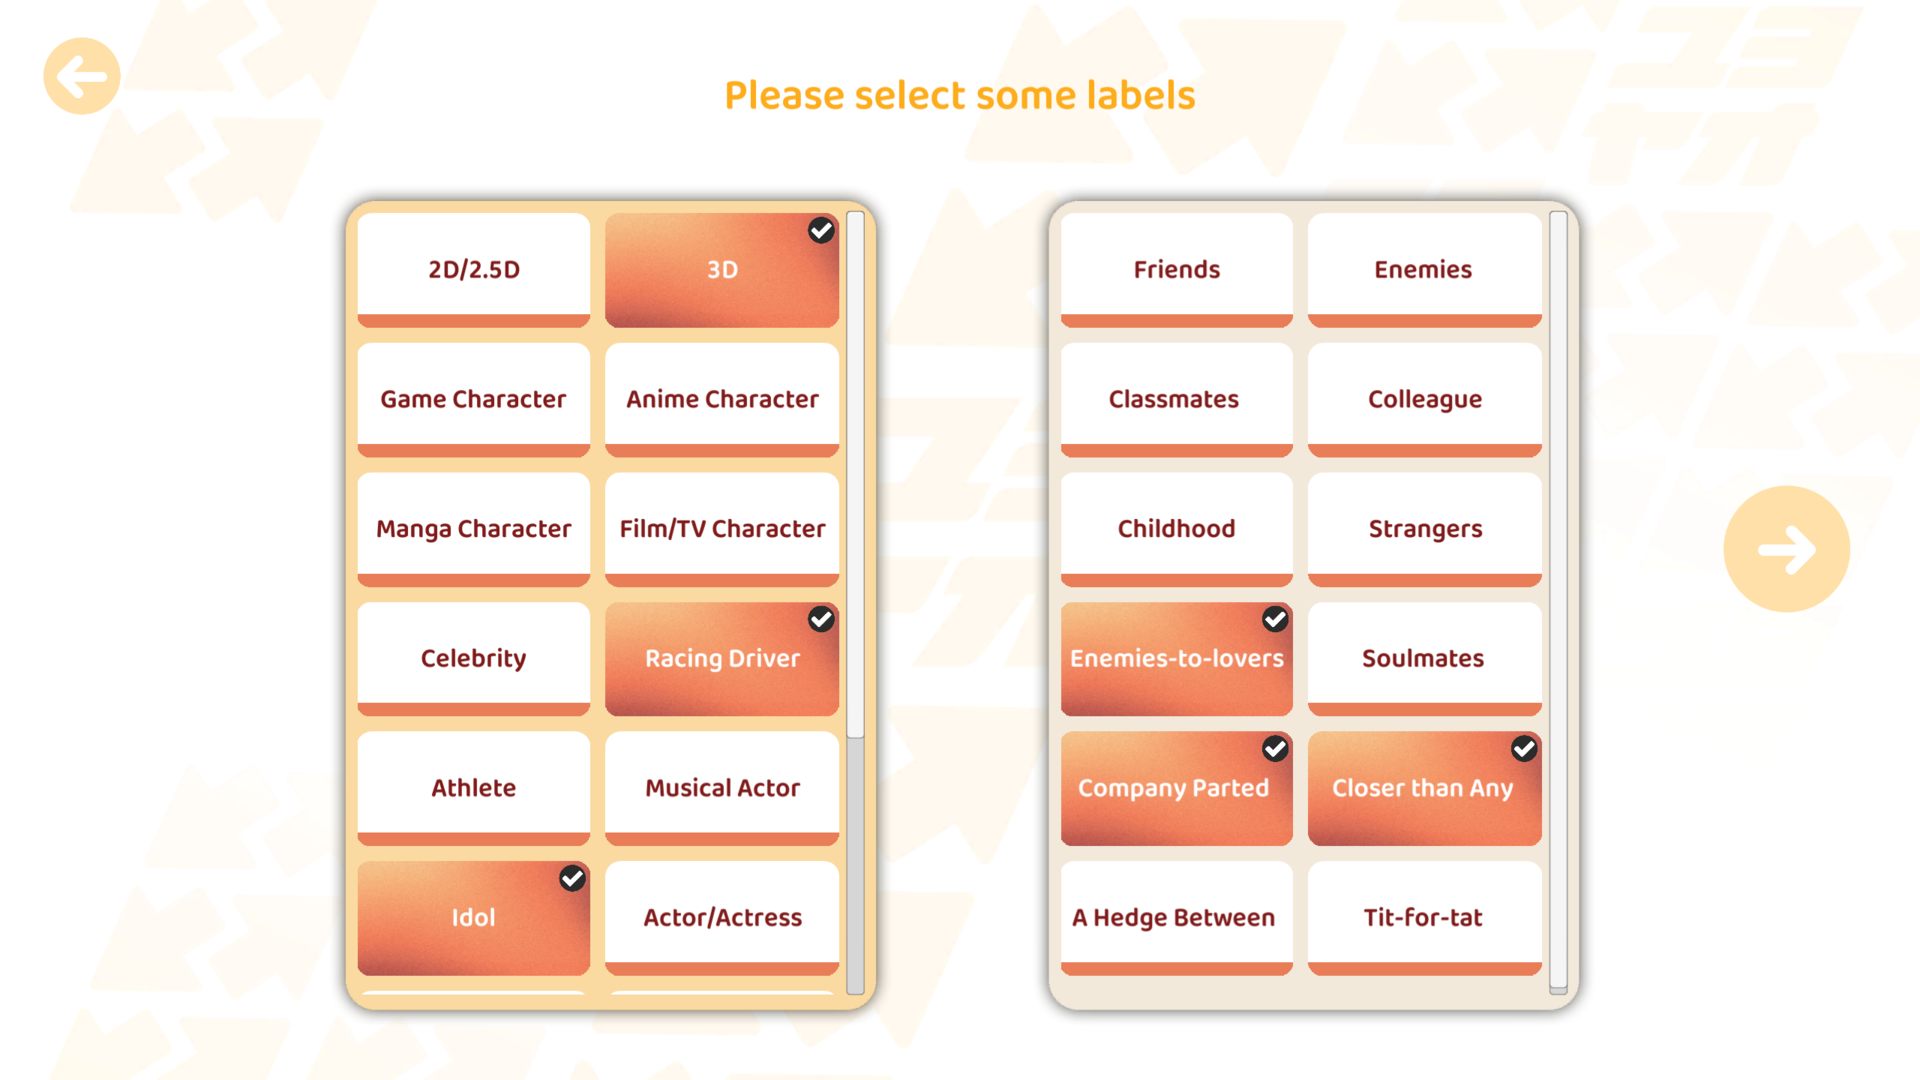
Task: Select the Musical Actor label
Action: [721, 788]
